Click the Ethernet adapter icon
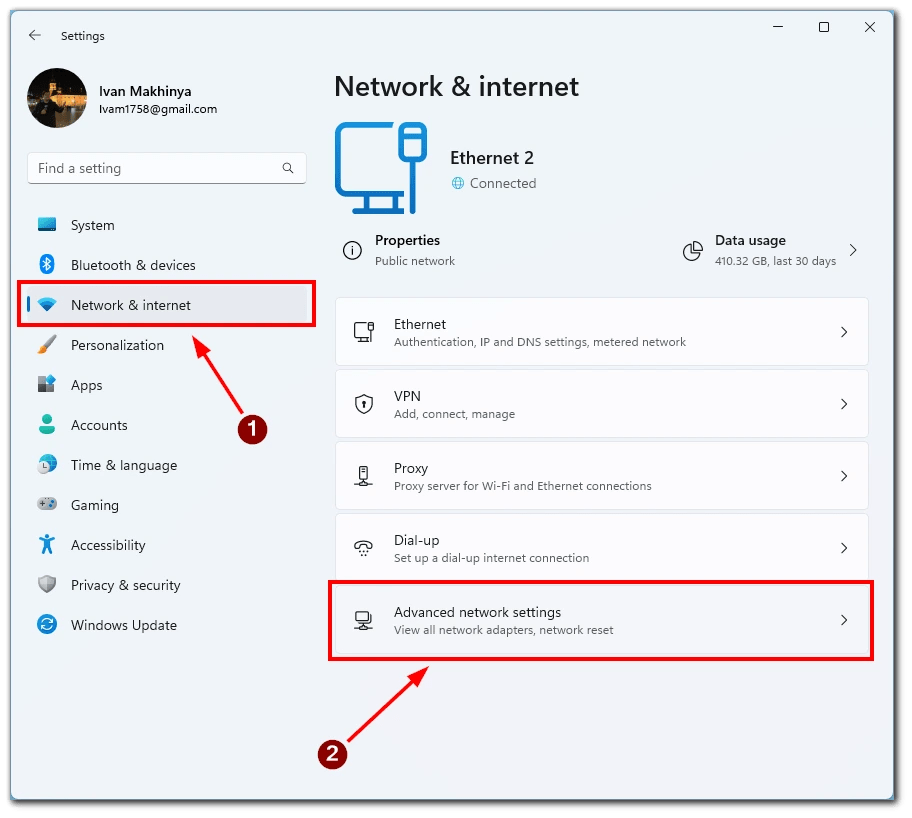The image size is (912, 818). (363, 331)
